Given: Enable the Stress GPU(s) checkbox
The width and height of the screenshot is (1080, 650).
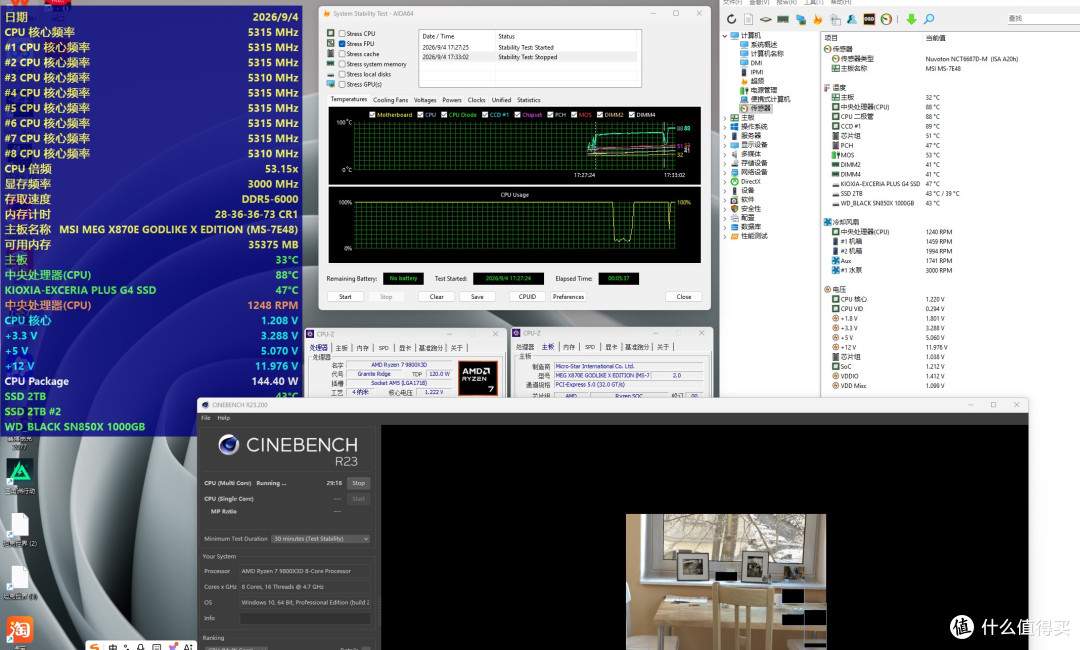Looking at the screenshot, I should [x=342, y=84].
